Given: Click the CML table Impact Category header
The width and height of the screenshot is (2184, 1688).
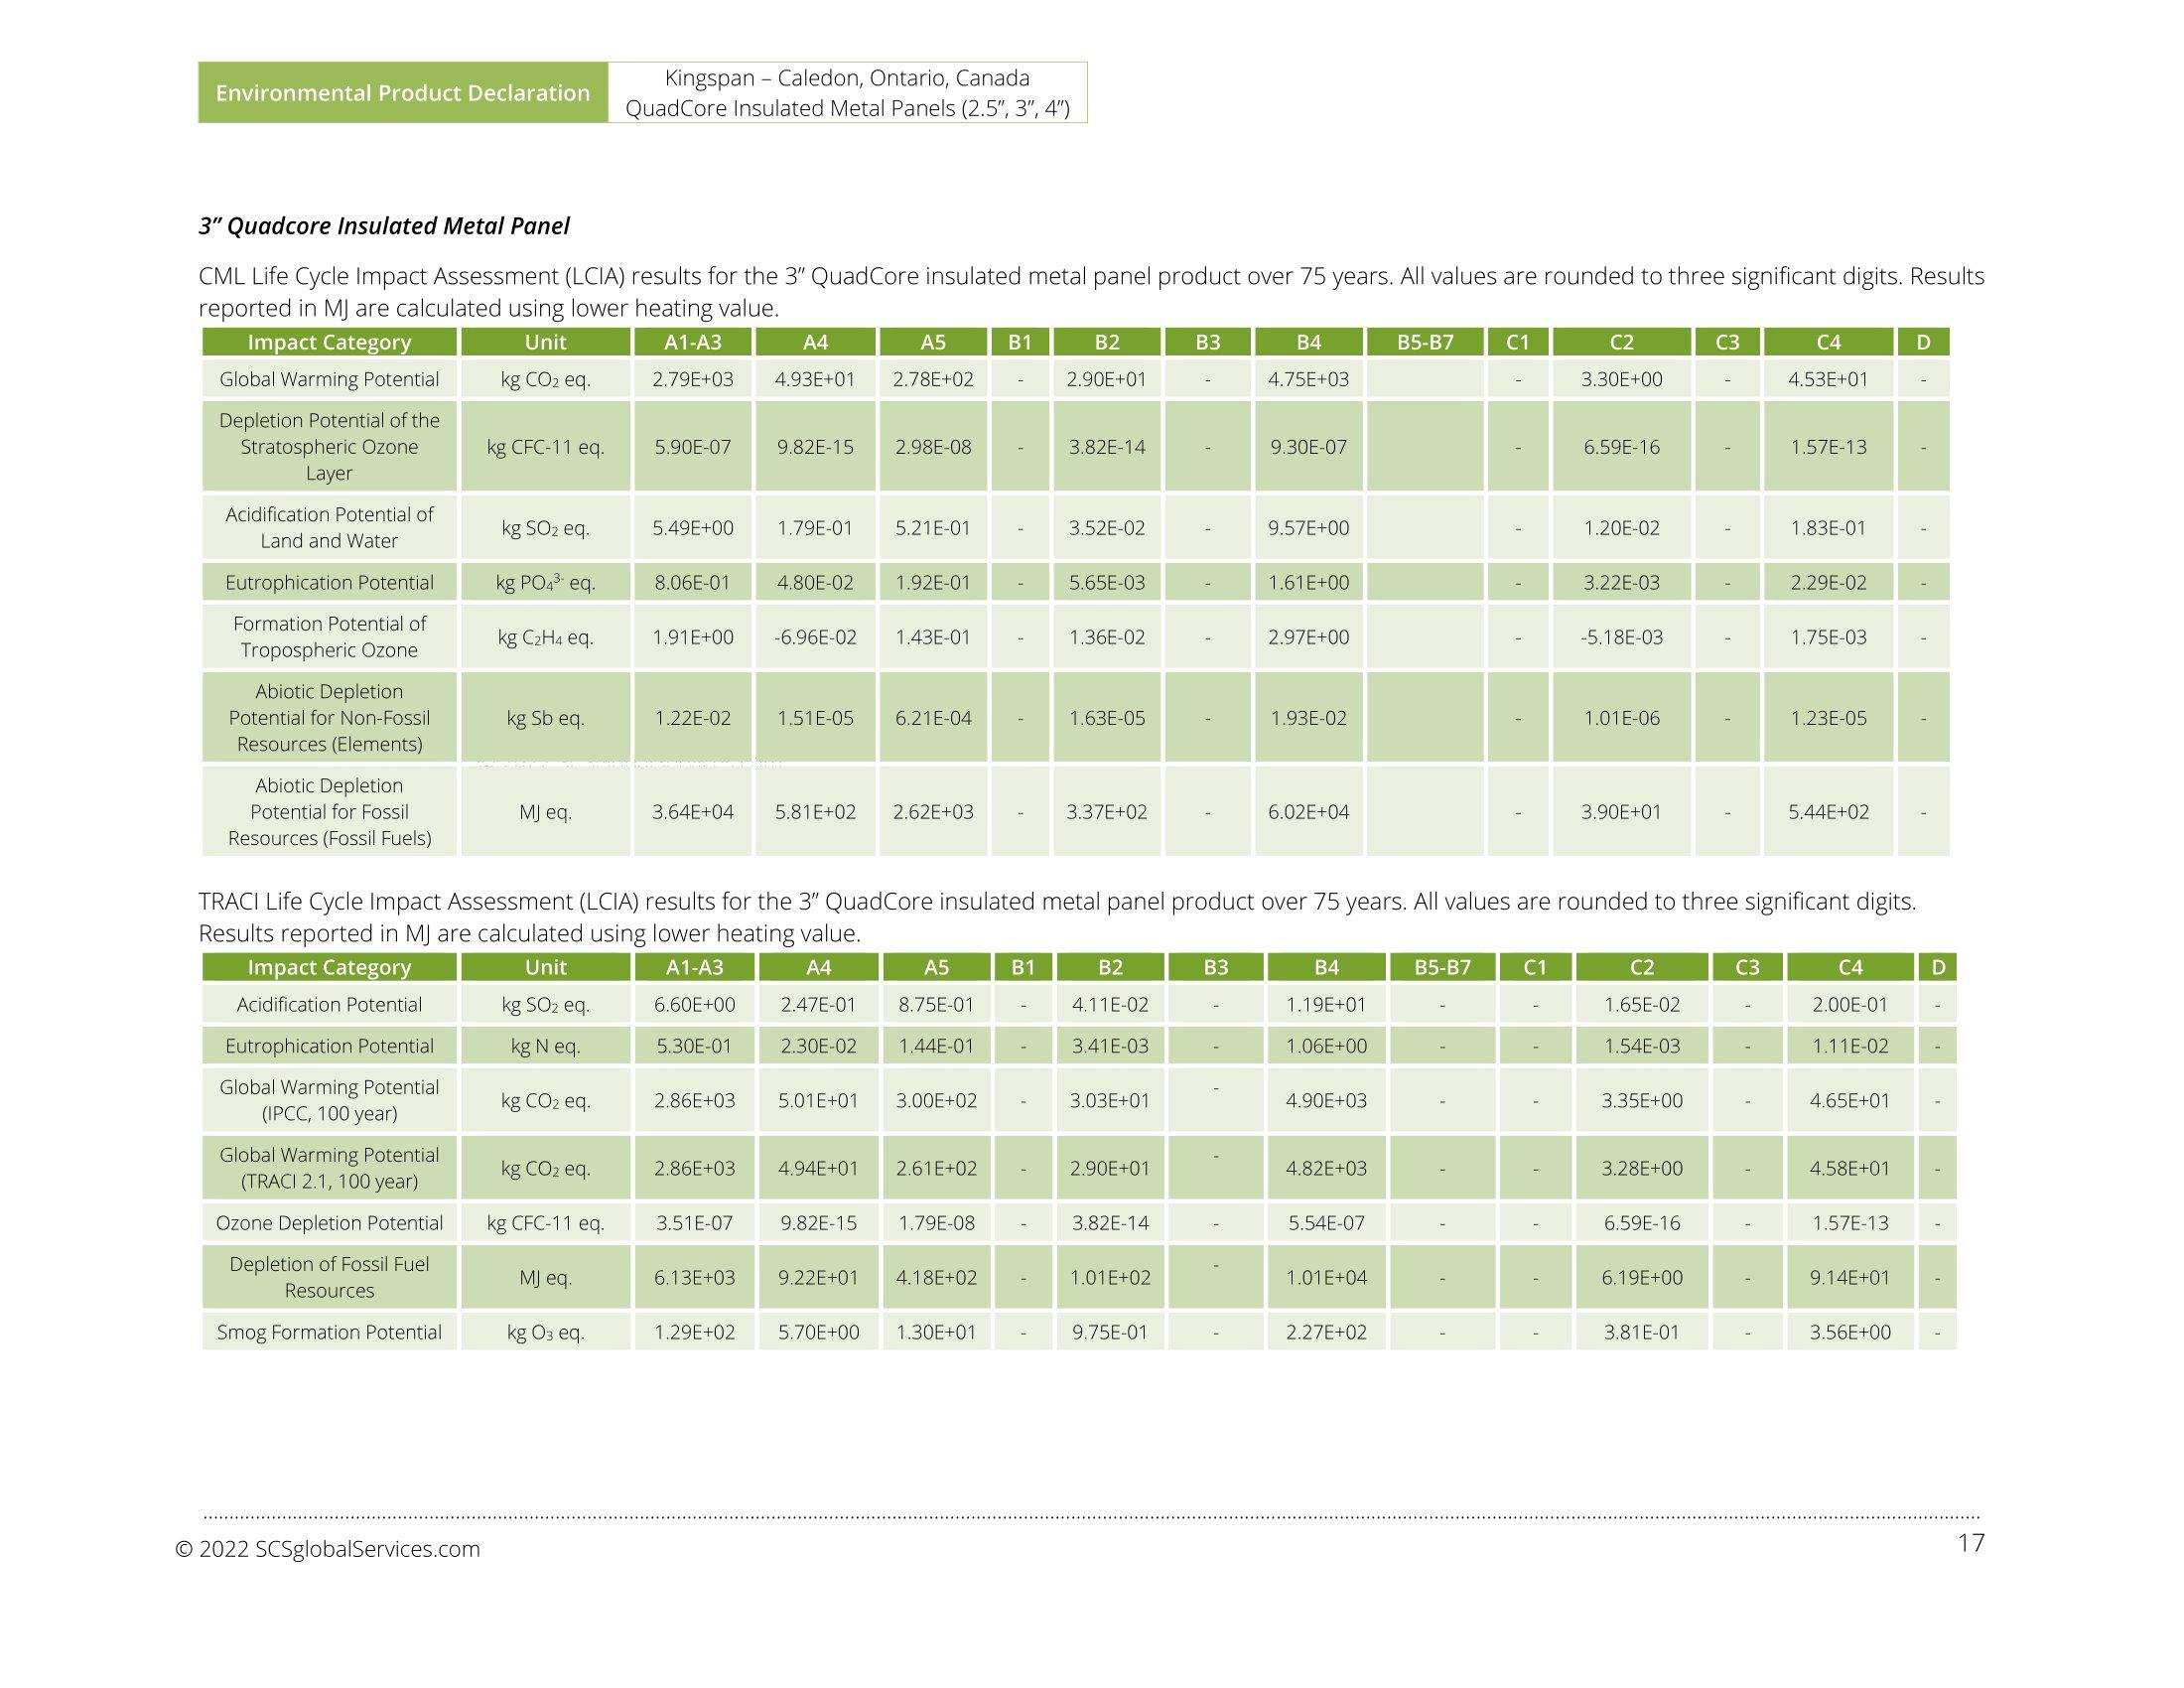Looking at the screenshot, I should pyautogui.click(x=329, y=342).
